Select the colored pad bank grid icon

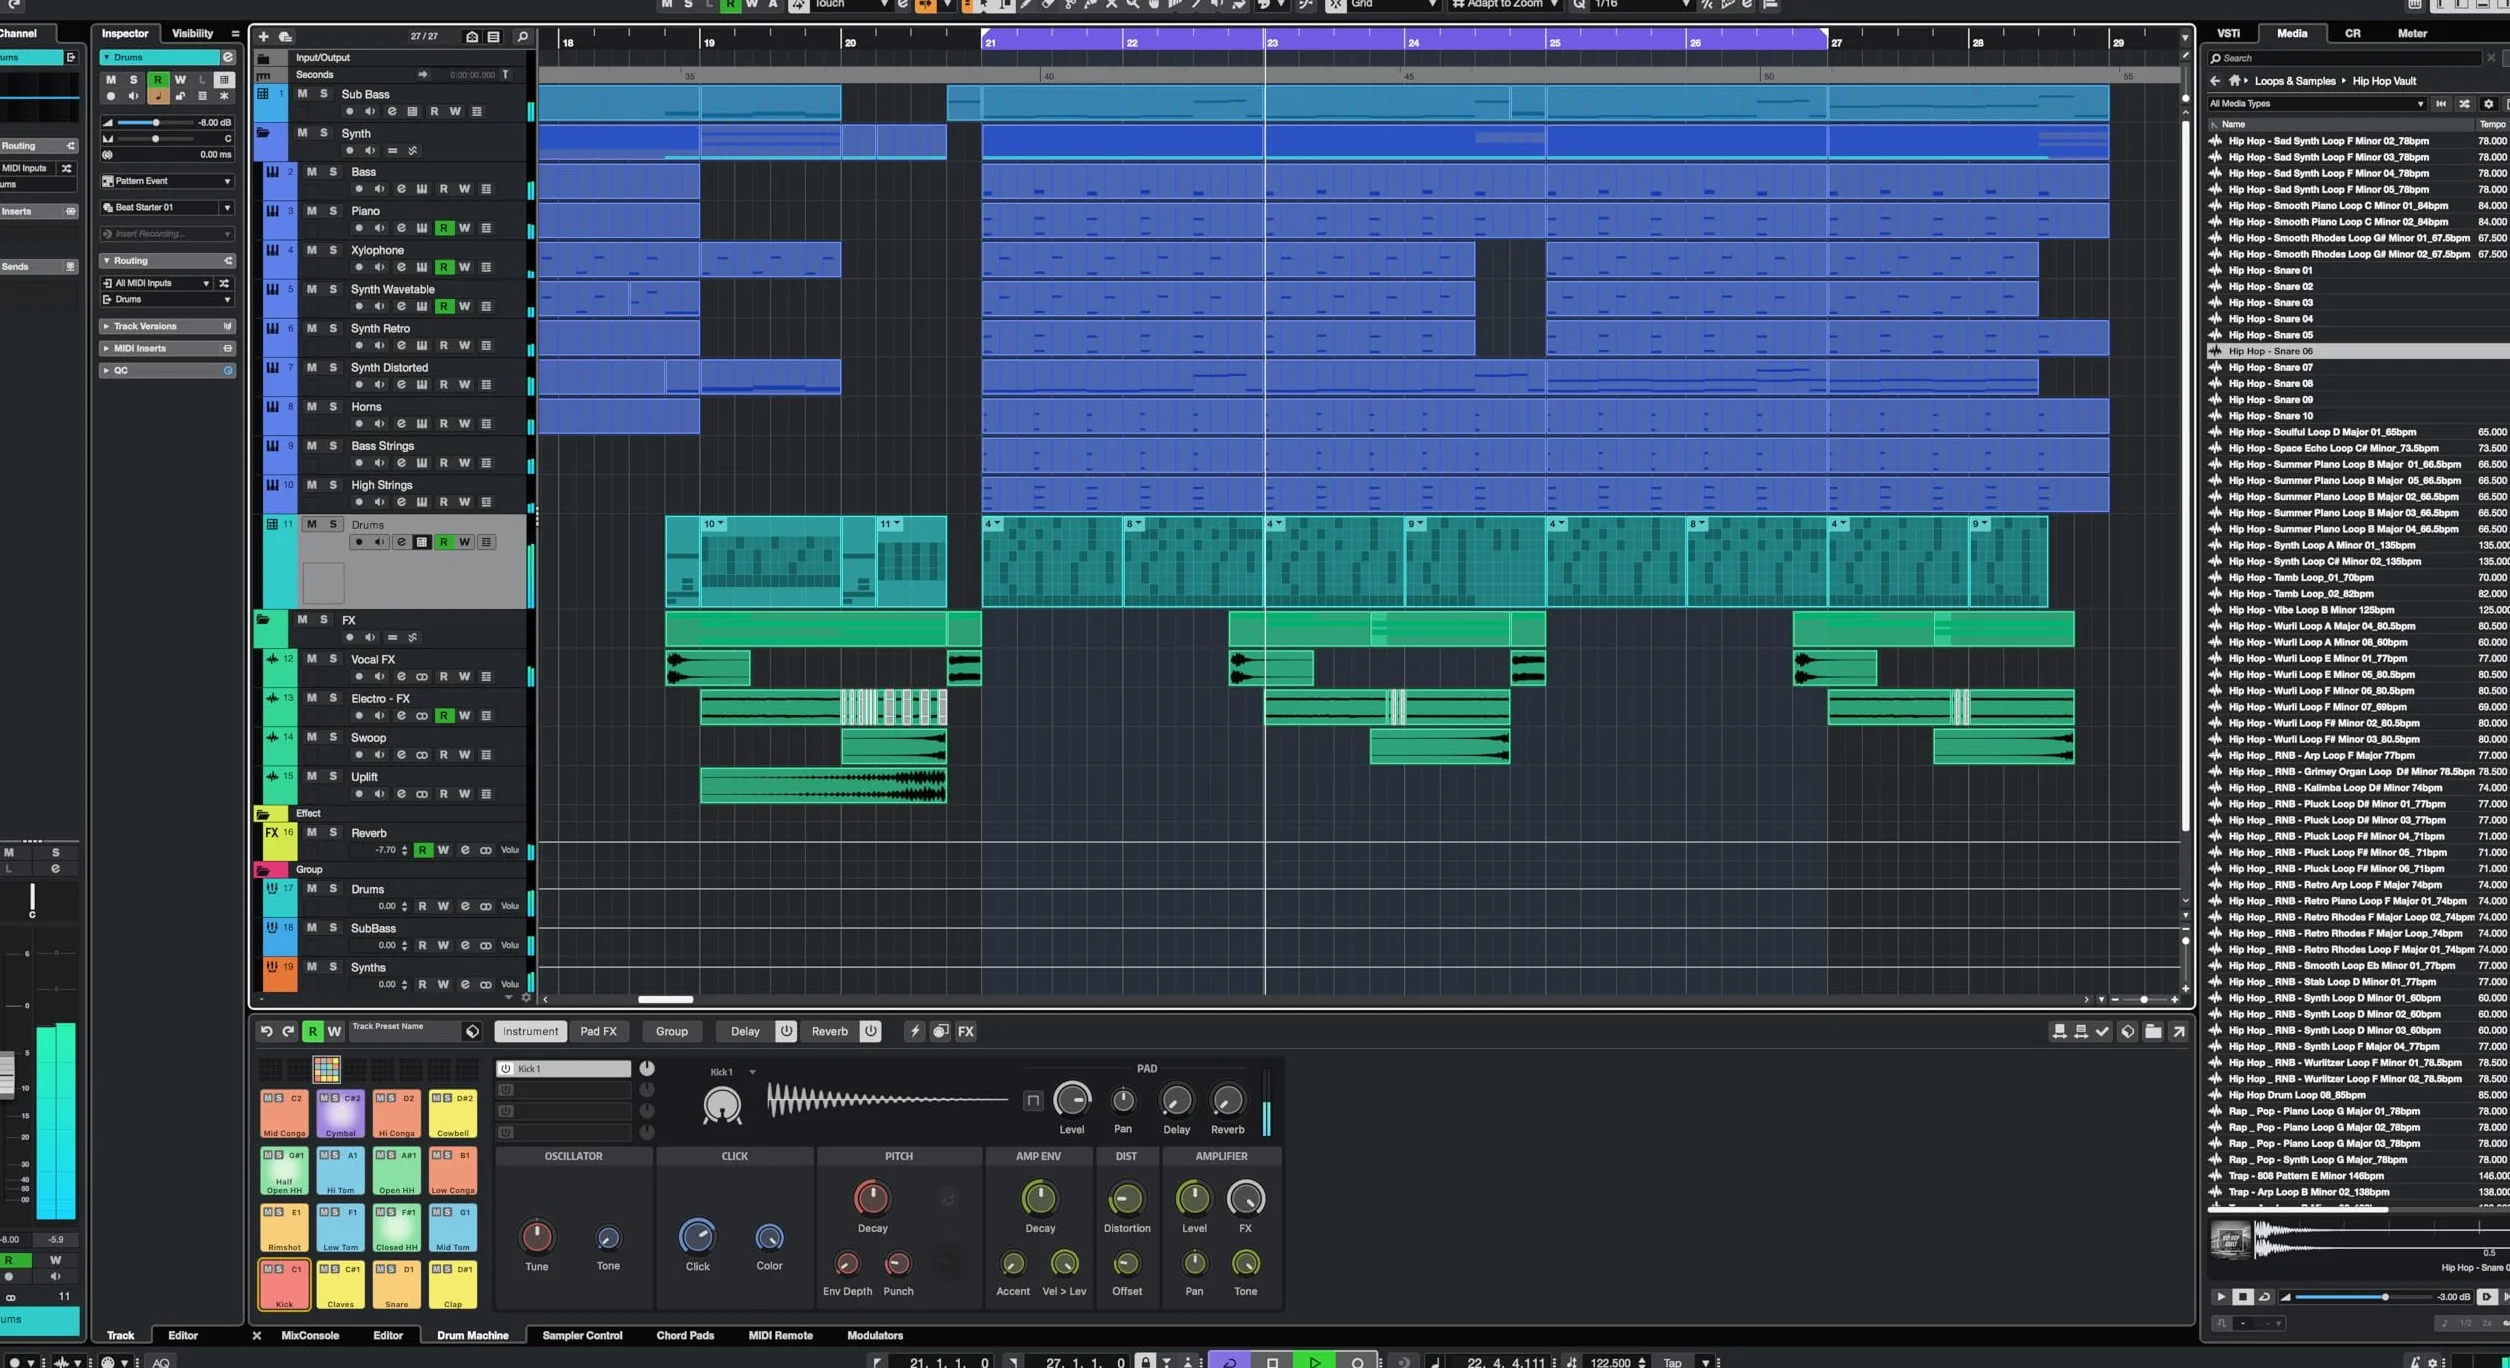click(326, 1070)
